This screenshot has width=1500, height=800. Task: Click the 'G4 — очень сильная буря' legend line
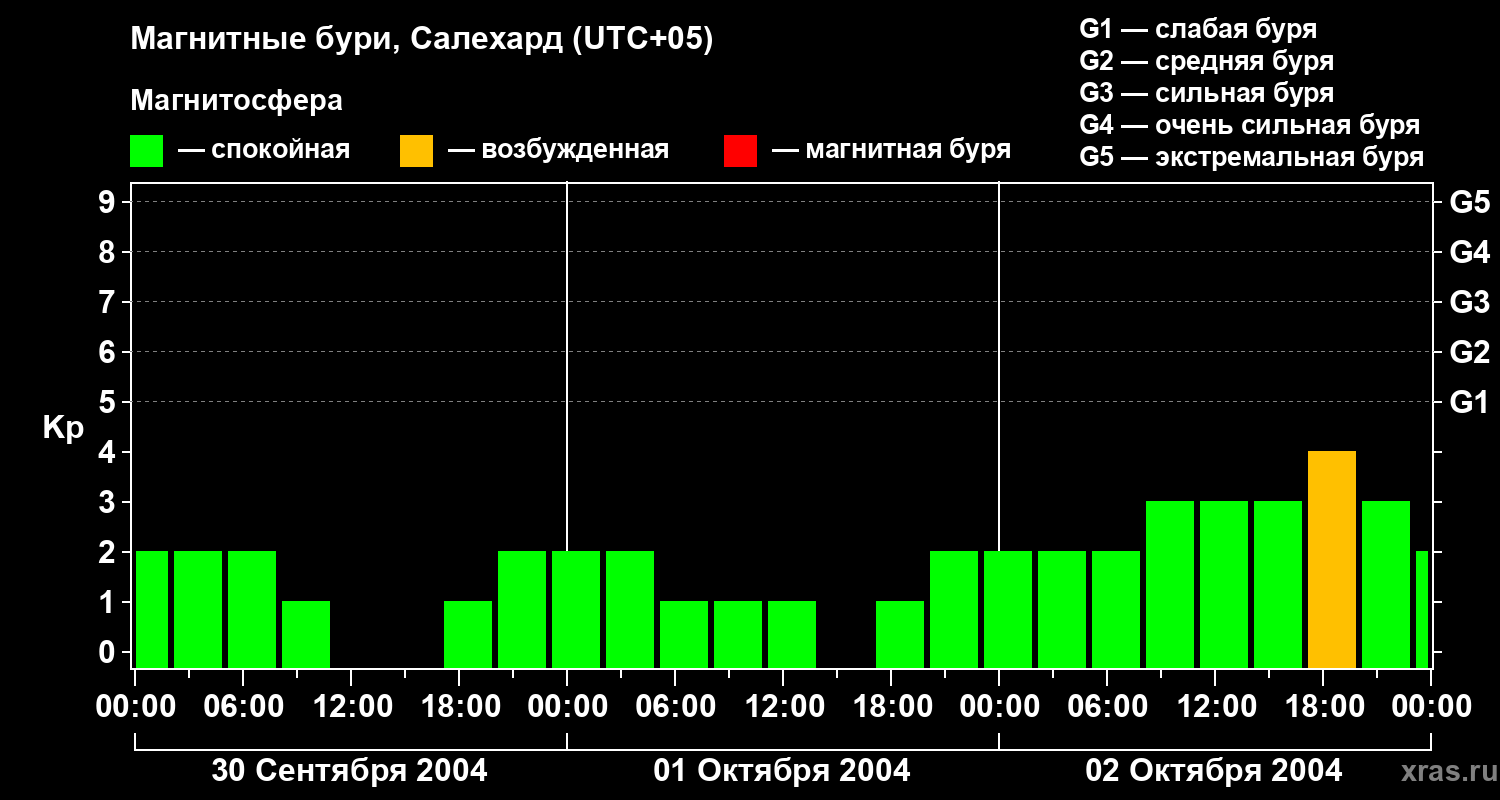(x=1249, y=125)
